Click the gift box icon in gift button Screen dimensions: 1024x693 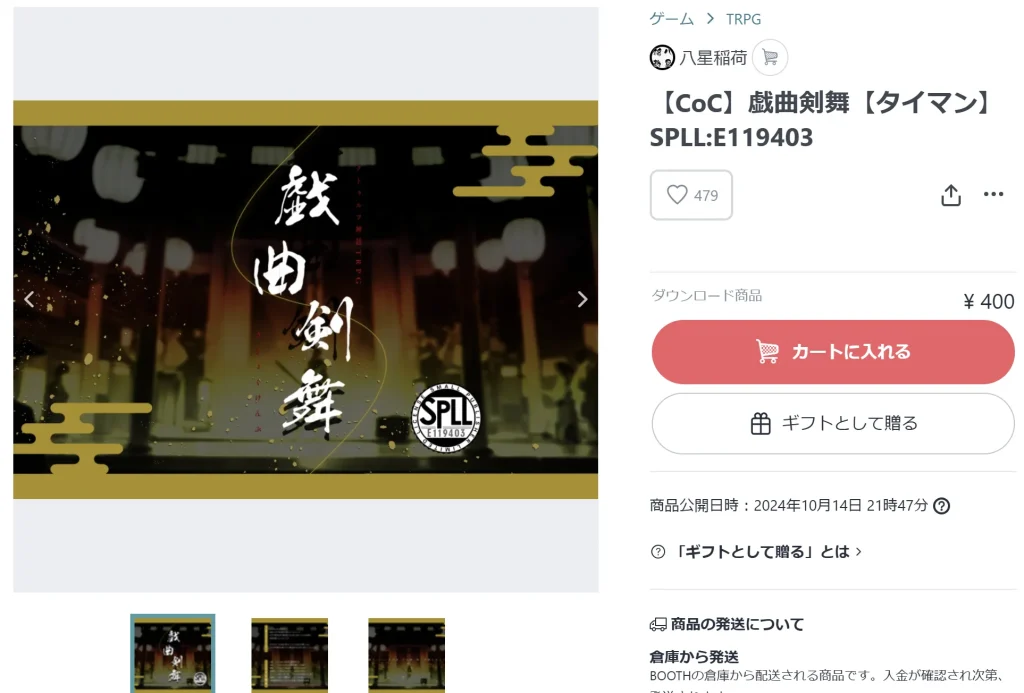pyautogui.click(x=760, y=423)
